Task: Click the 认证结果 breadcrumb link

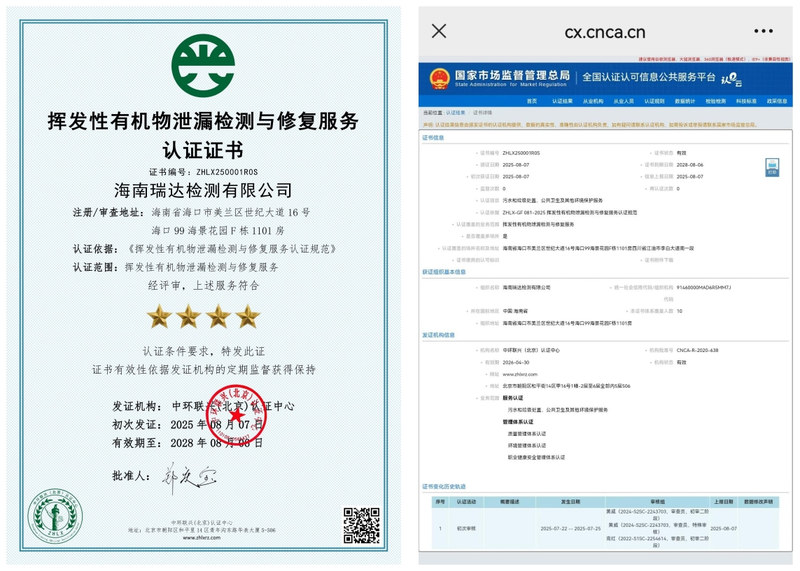Action: point(456,113)
